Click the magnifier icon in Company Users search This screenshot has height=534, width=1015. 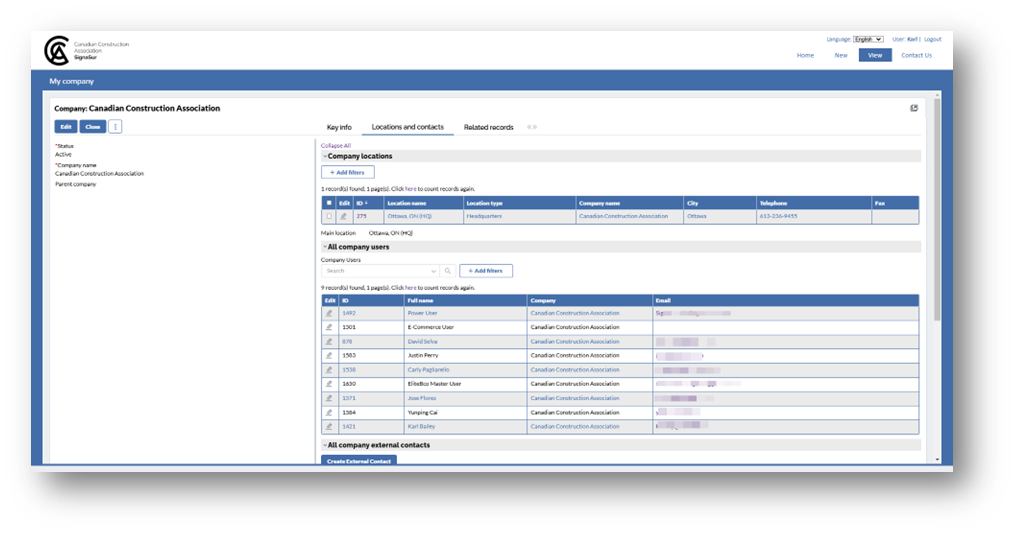pos(448,271)
